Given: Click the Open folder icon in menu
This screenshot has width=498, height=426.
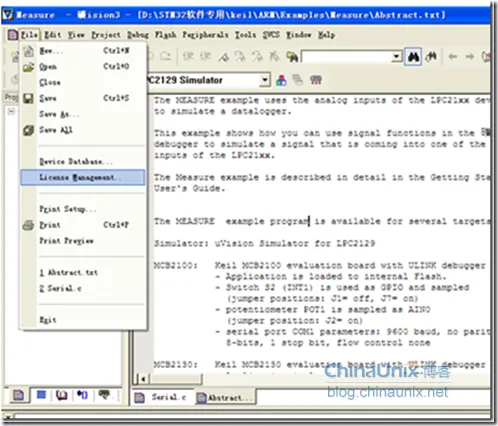Looking at the screenshot, I should click(28, 67).
